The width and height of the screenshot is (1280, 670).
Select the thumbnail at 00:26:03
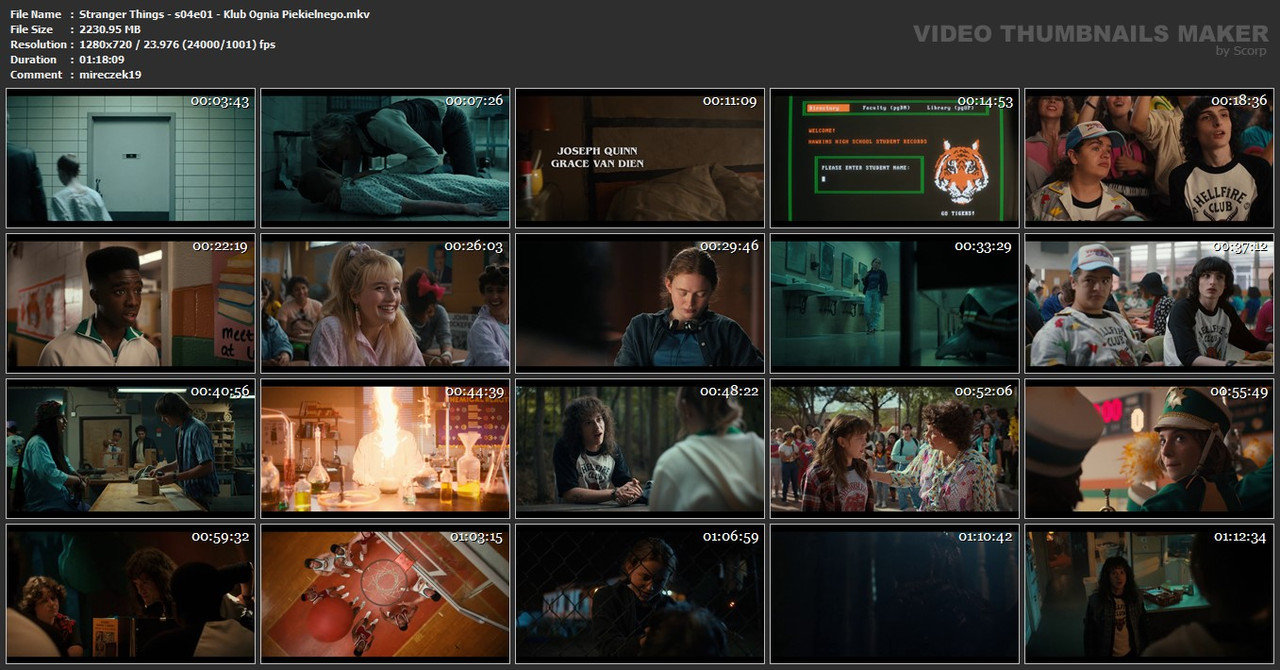[x=385, y=304]
